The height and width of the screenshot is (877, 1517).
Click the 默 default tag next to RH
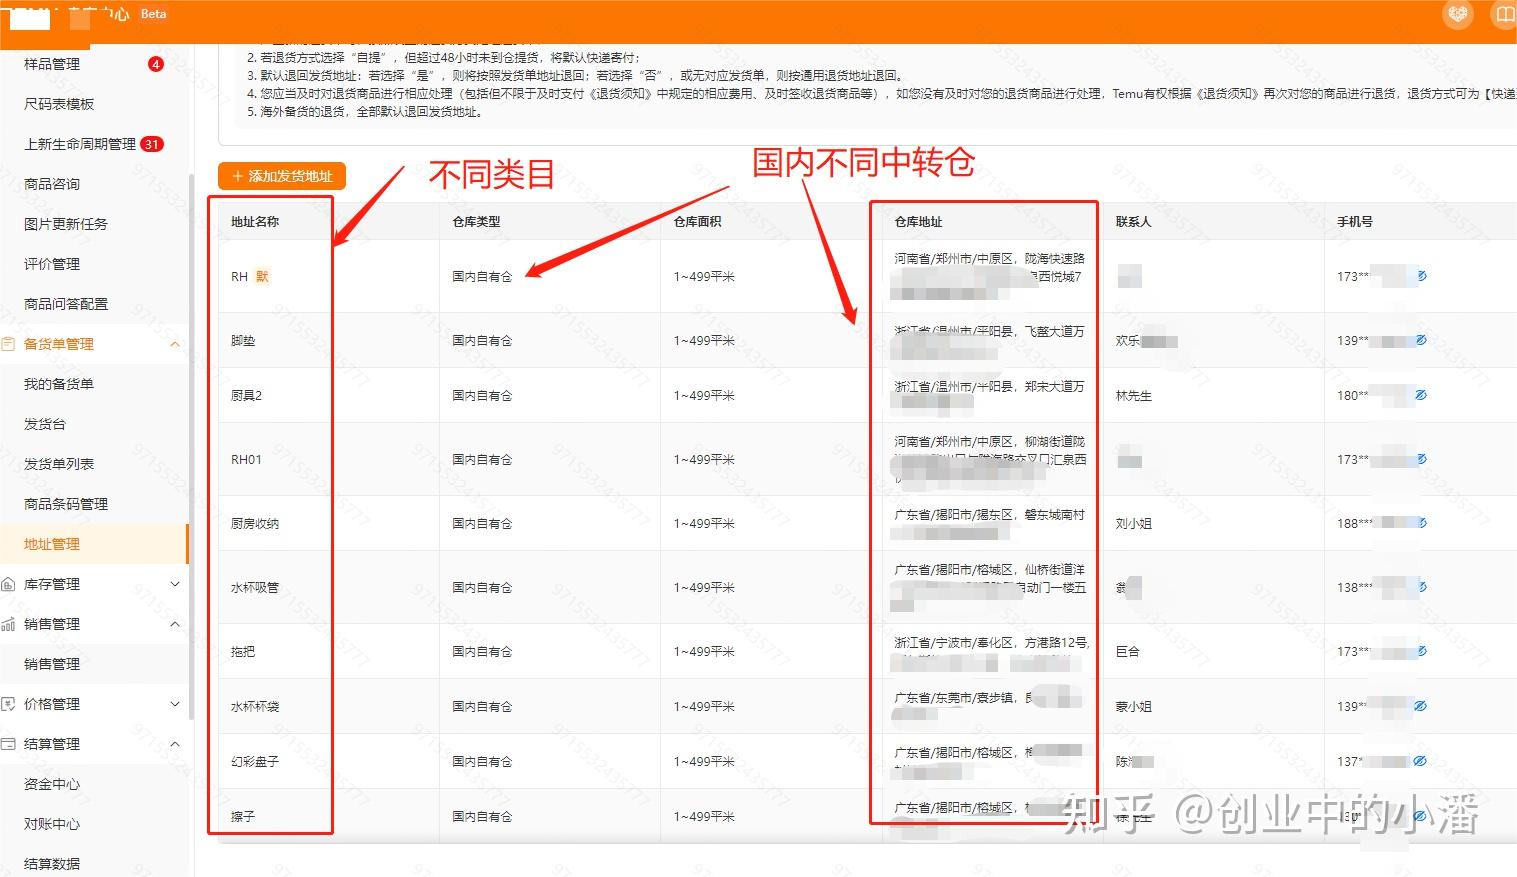click(x=262, y=277)
